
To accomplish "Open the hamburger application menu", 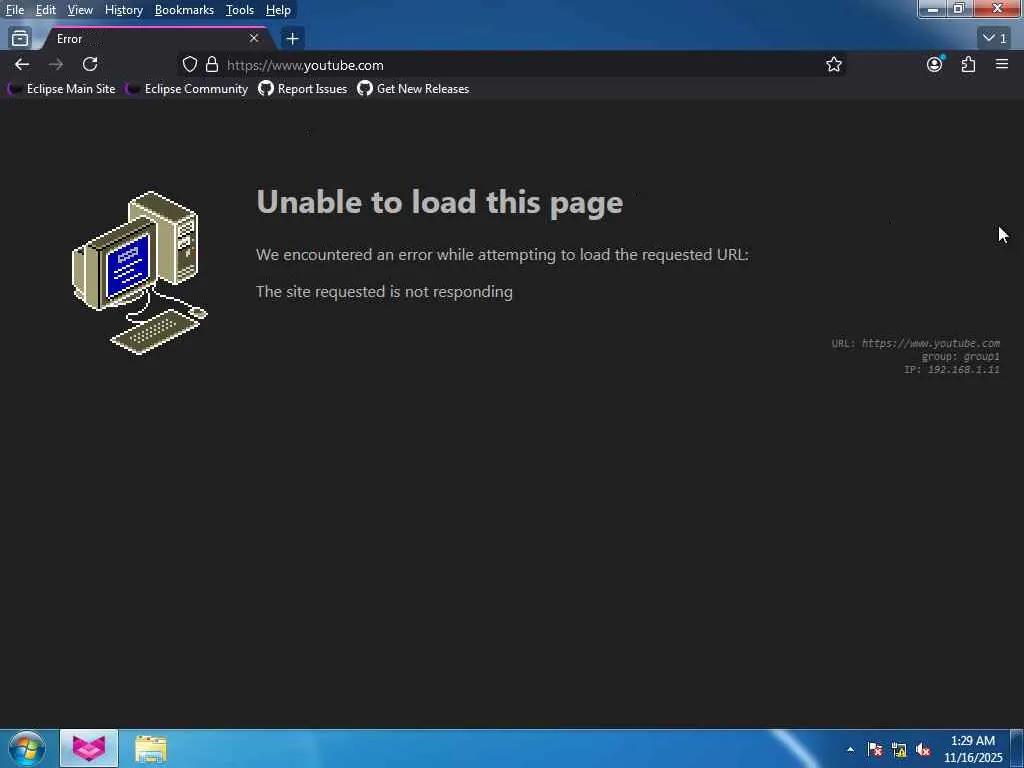I will 1002,64.
